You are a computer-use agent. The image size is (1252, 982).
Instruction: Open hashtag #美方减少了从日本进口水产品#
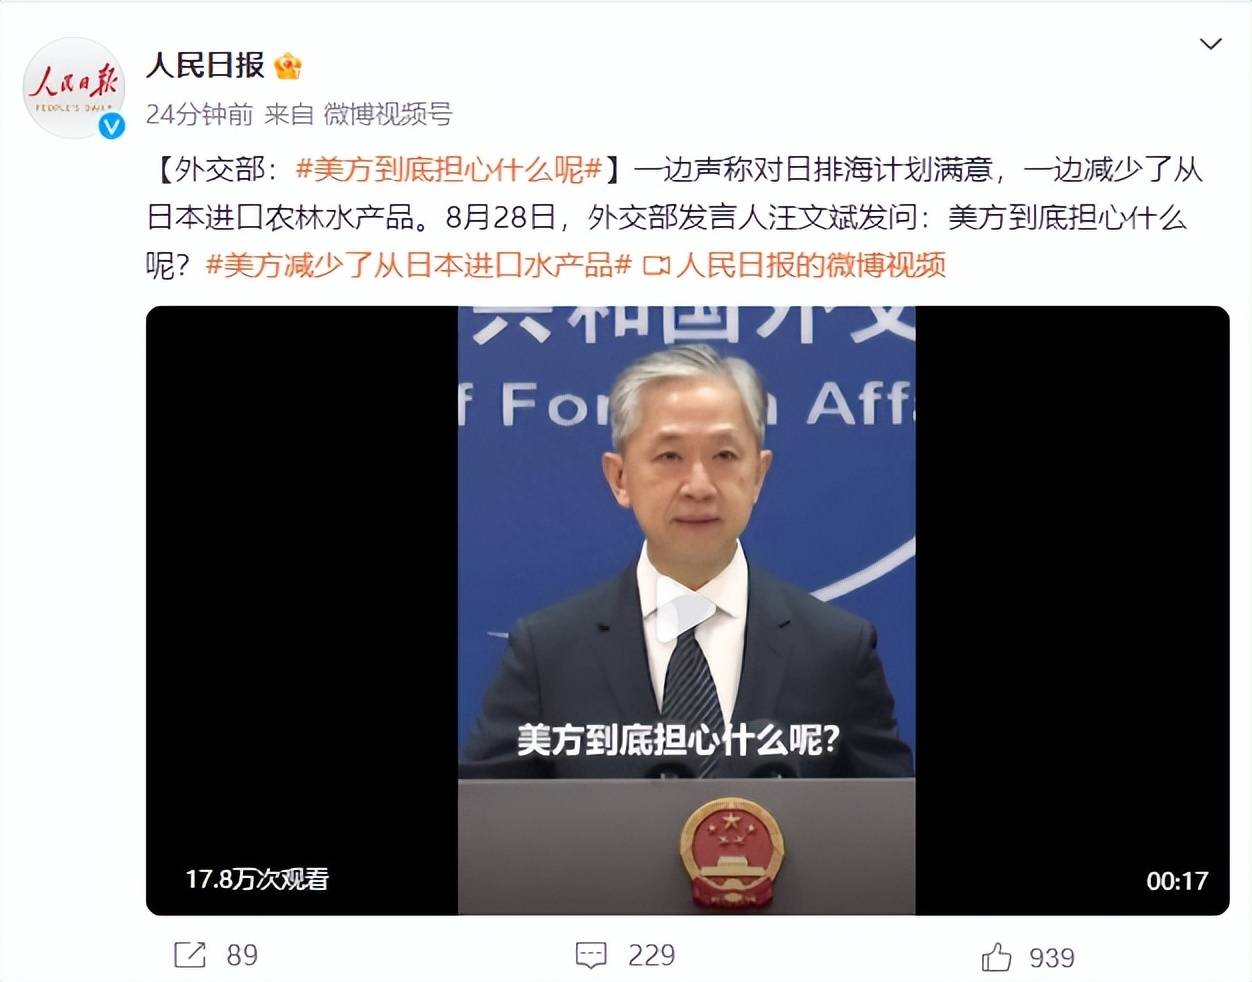coord(419,265)
